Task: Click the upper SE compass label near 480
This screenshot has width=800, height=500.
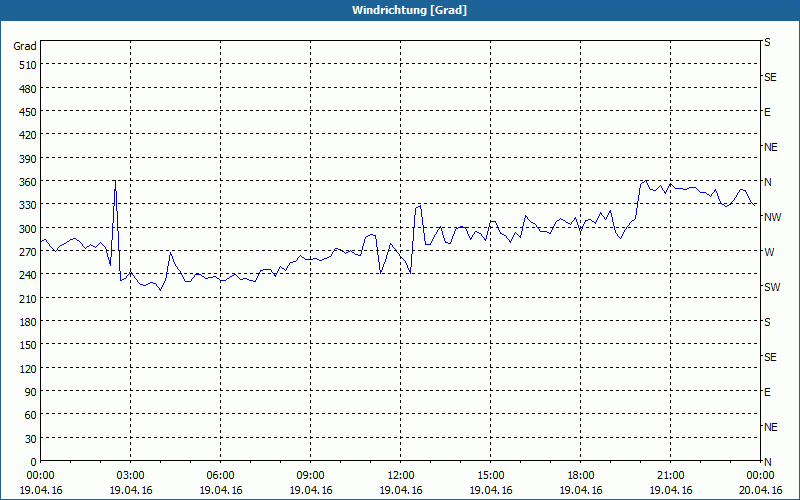Action: click(x=770, y=77)
